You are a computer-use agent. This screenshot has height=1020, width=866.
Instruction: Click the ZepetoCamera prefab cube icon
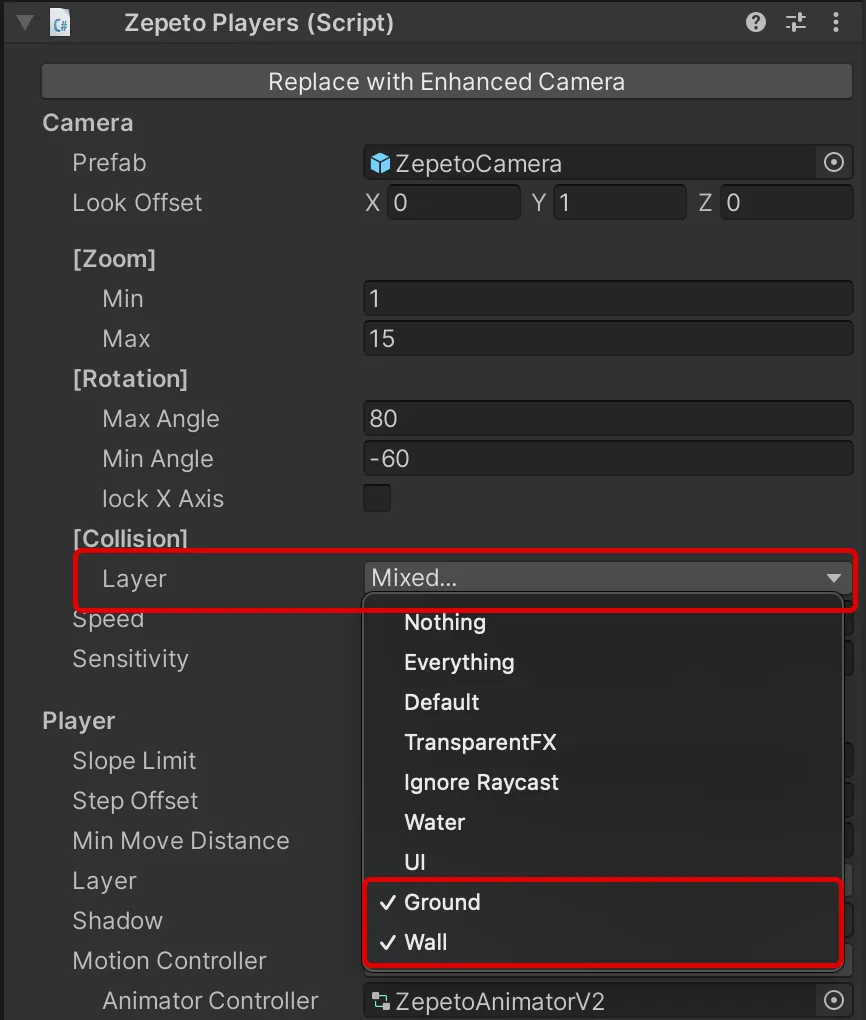[x=379, y=163]
